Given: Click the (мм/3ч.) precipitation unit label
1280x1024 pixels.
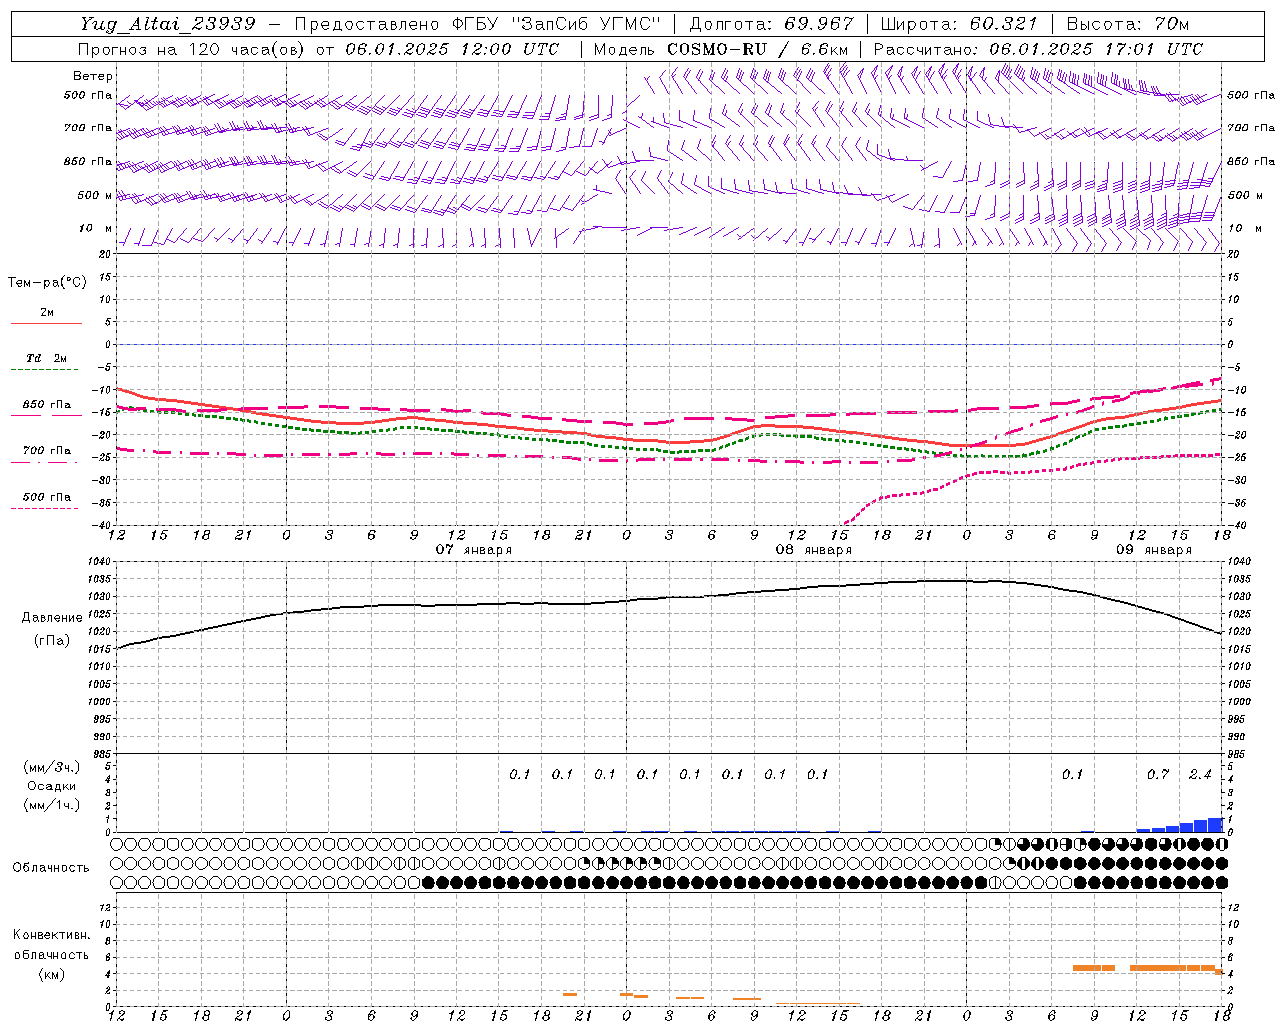Looking at the screenshot, I should pyautogui.click(x=52, y=767).
